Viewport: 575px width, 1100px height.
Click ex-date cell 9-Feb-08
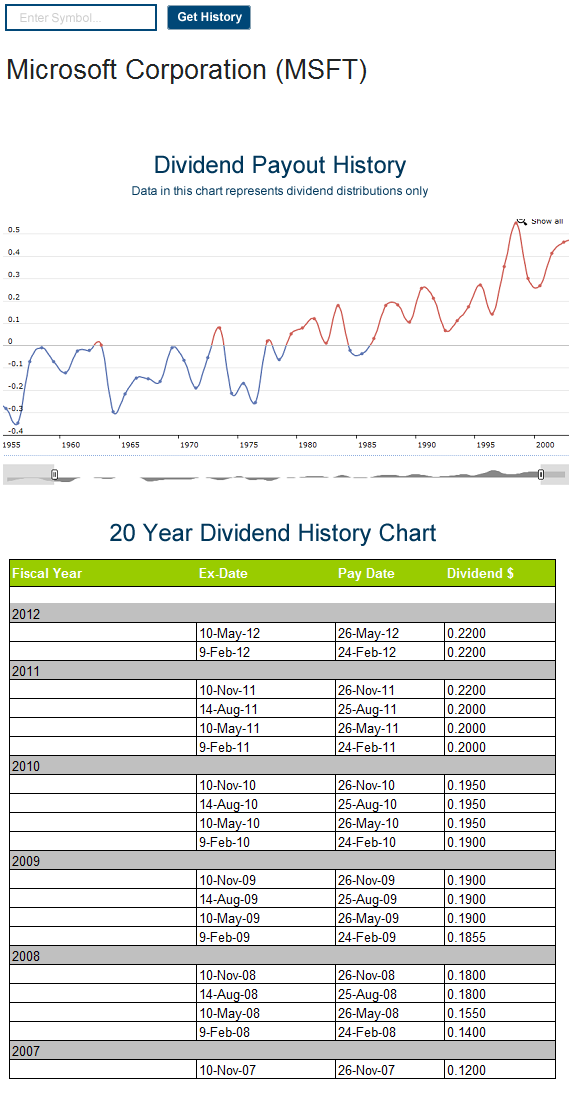pyautogui.click(x=266, y=1031)
